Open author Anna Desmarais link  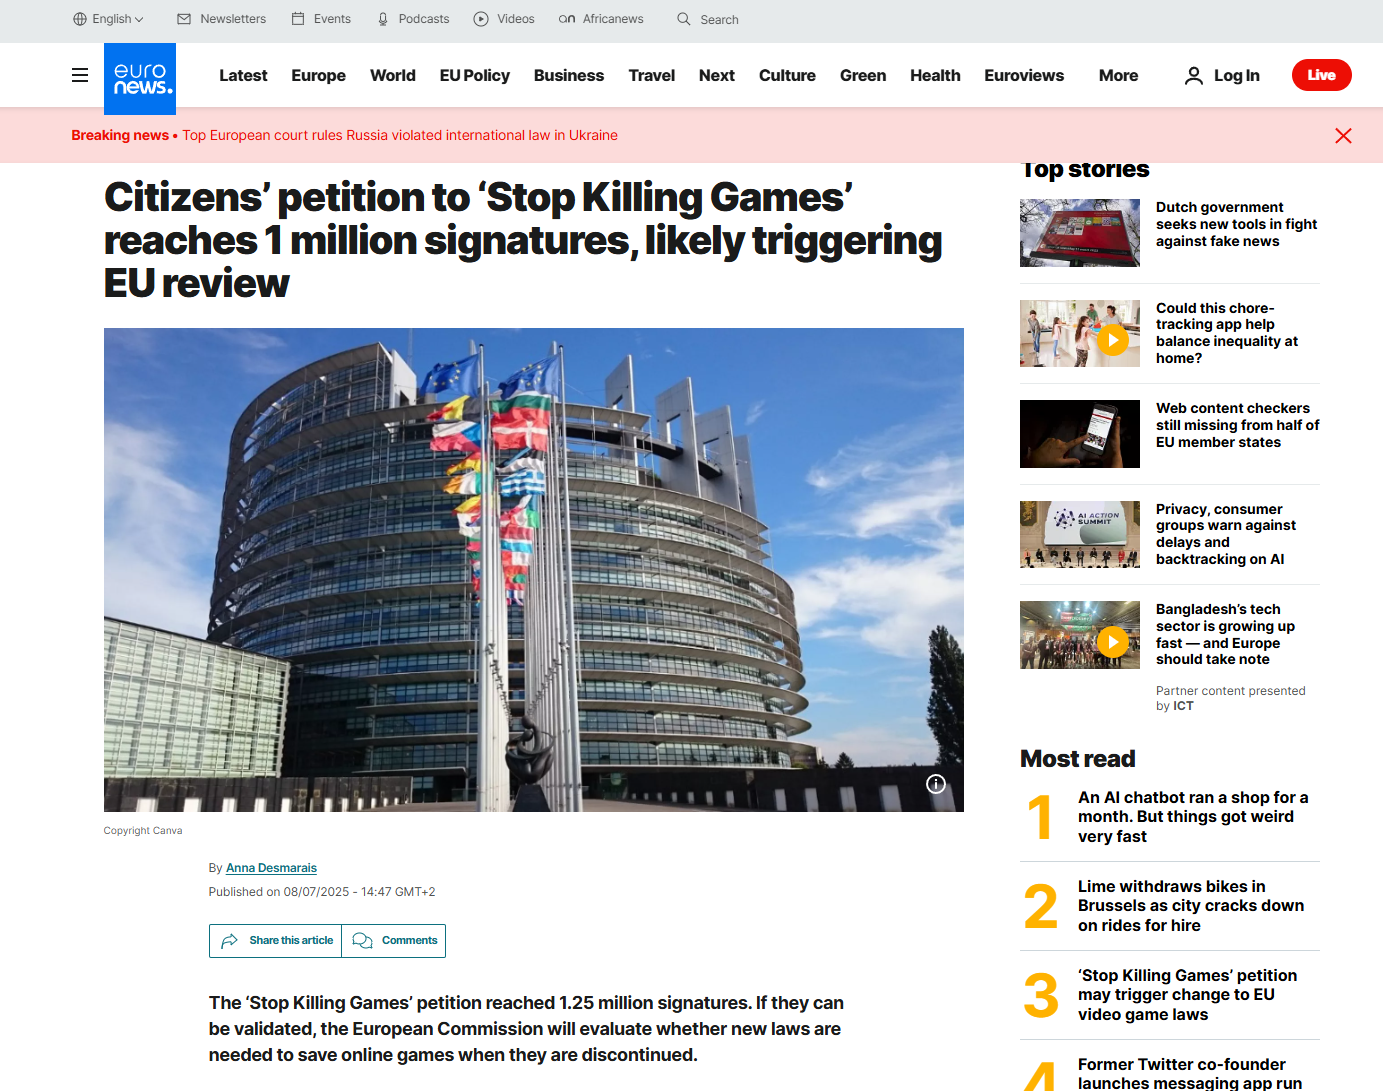271,868
